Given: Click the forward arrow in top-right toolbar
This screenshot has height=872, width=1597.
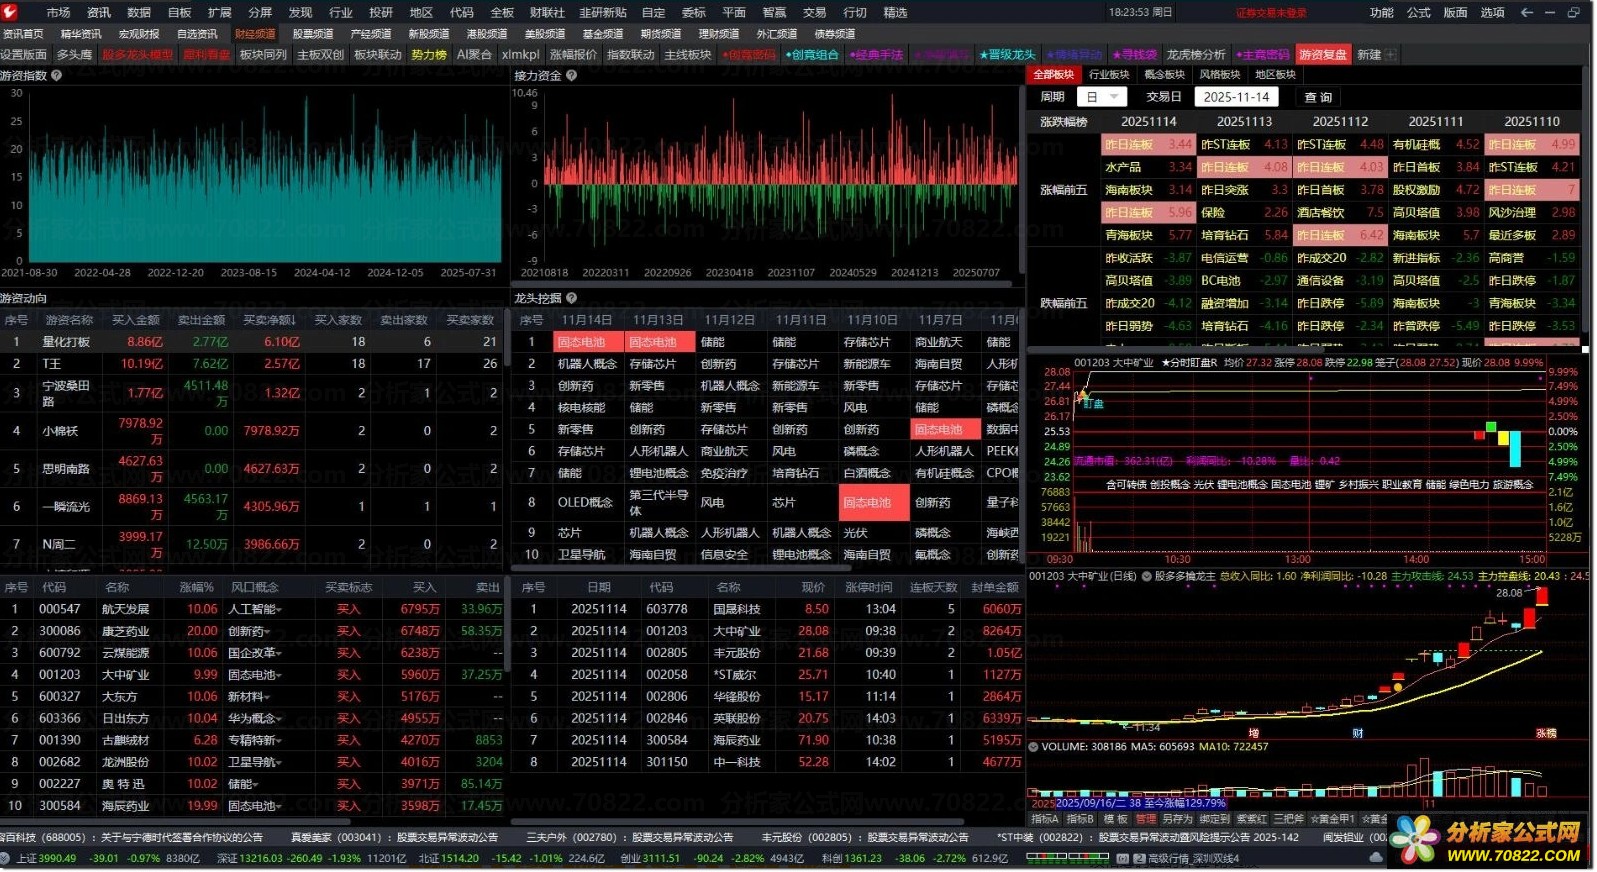Looking at the screenshot, I should [1549, 12].
